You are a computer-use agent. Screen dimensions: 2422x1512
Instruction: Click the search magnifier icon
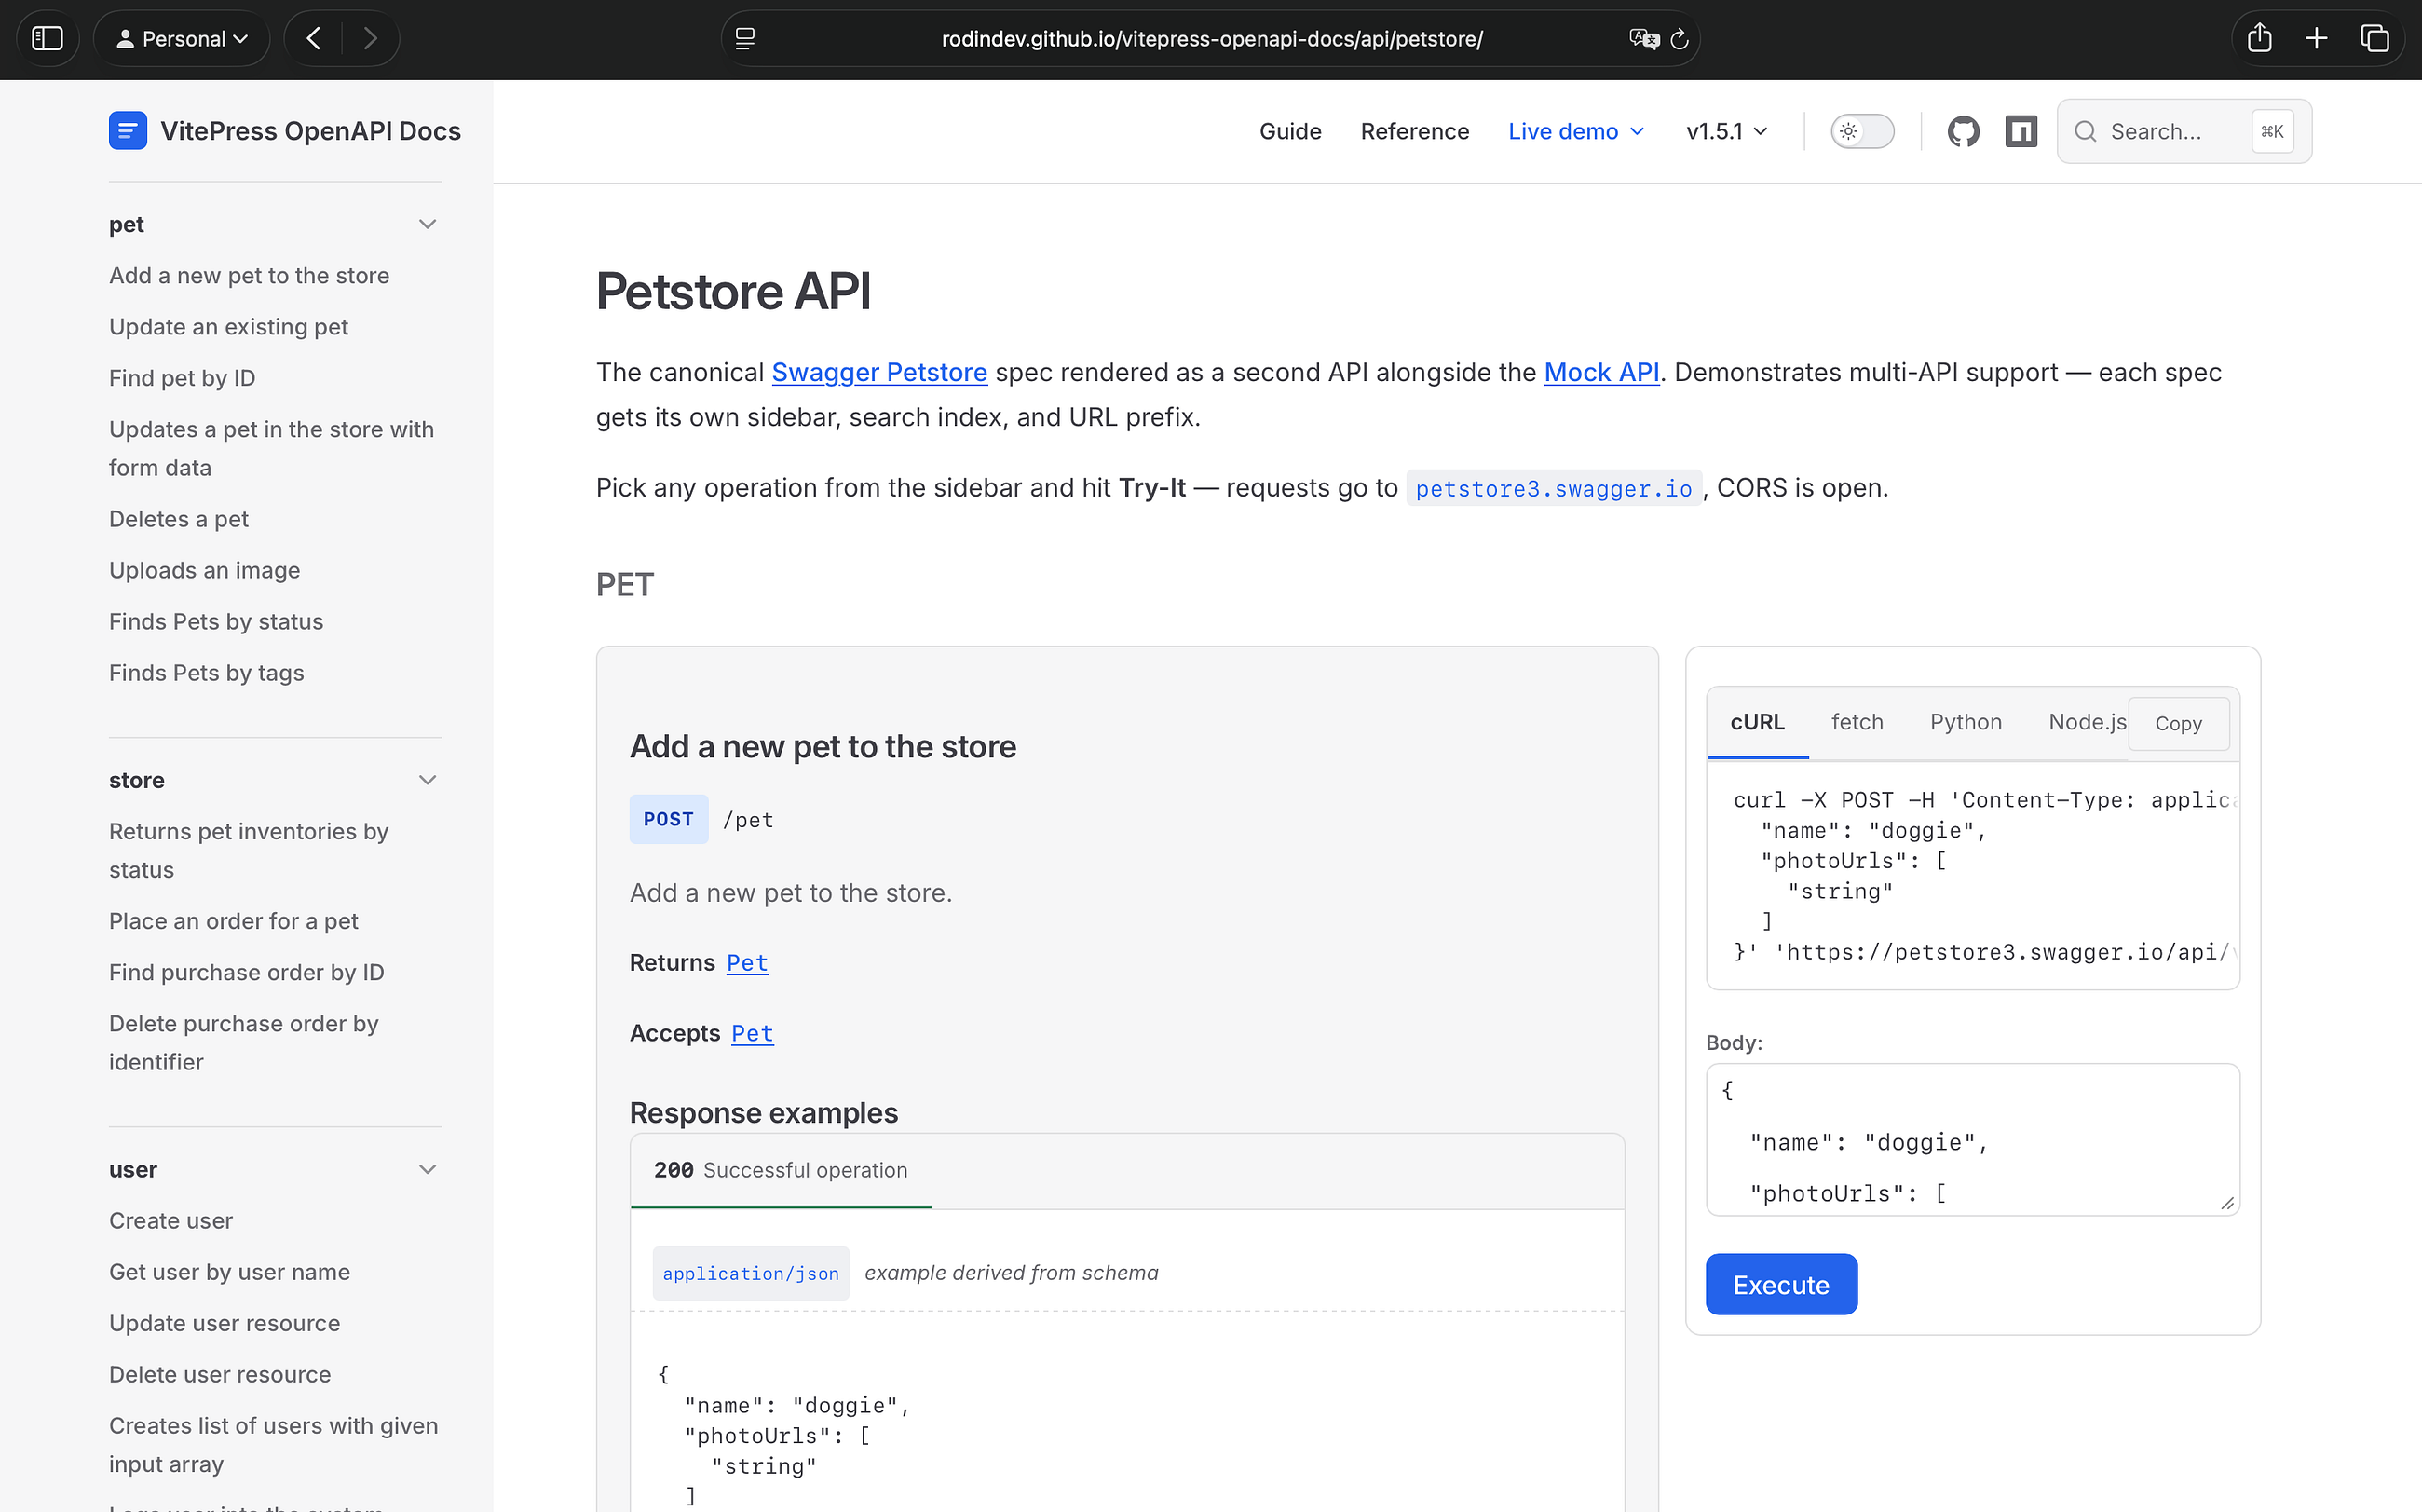tap(2085, 131)
